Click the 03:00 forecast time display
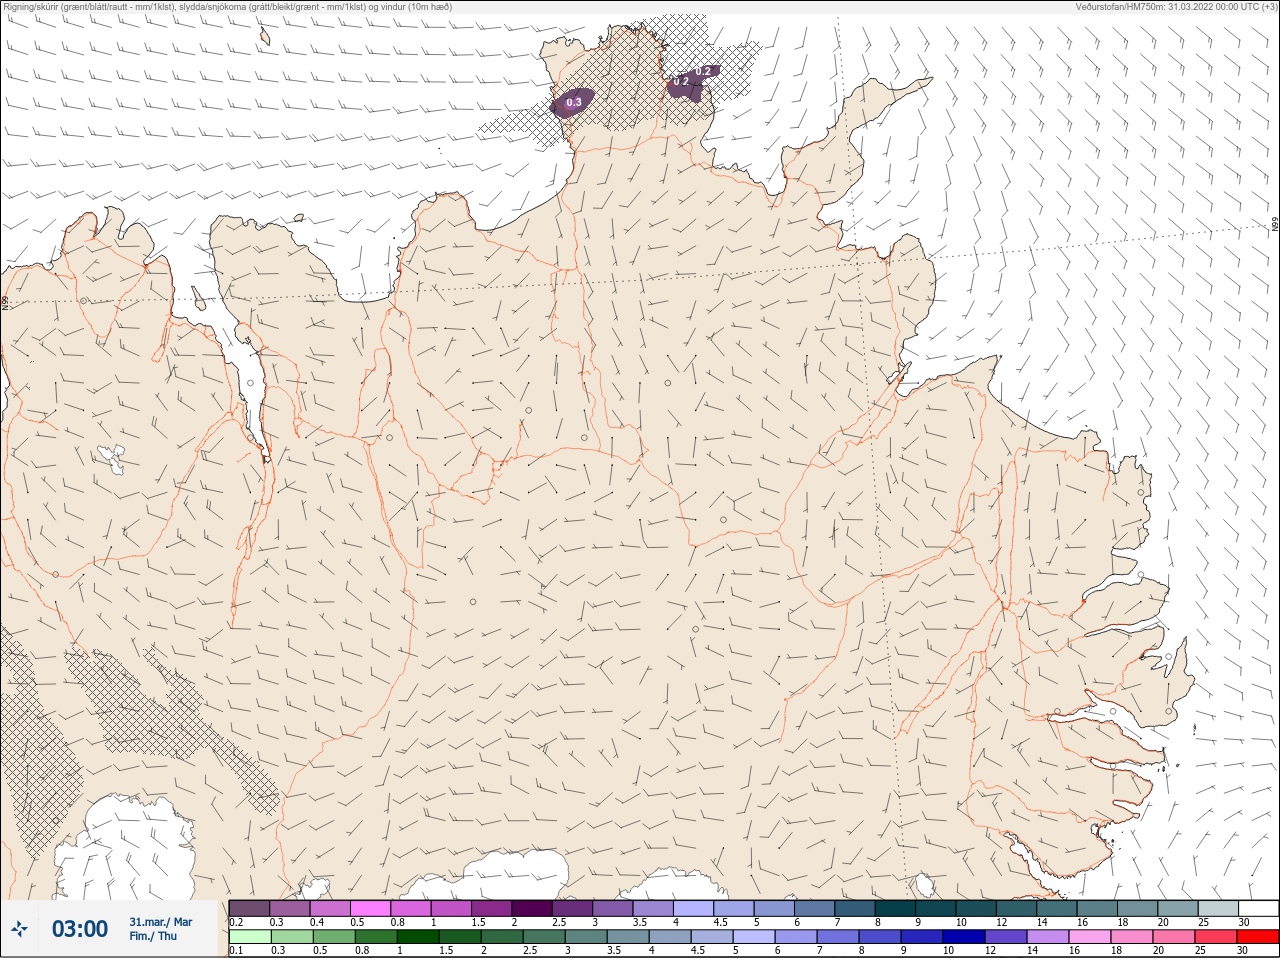The image size is (1280, 958). point(80,929)
